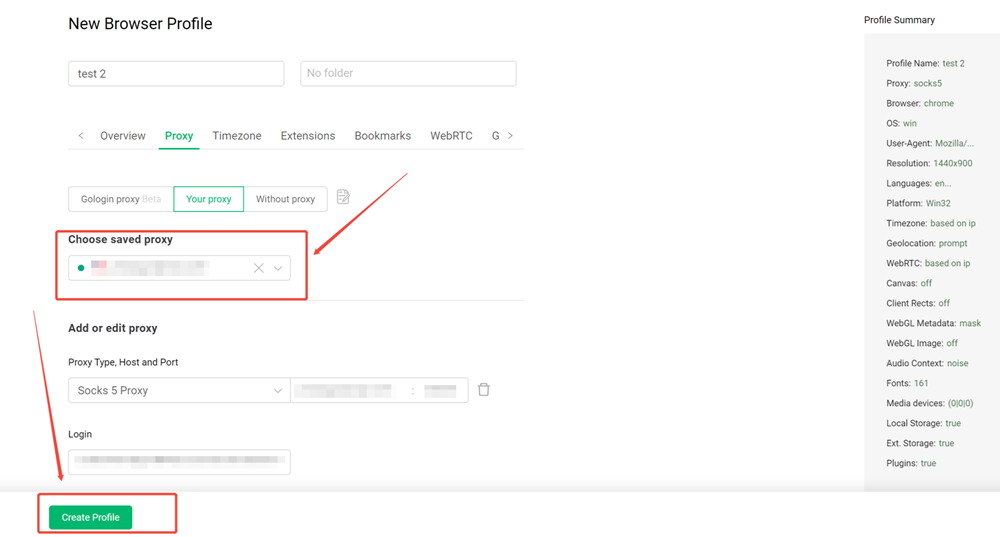Switch to the WebRTC tab

451,136
